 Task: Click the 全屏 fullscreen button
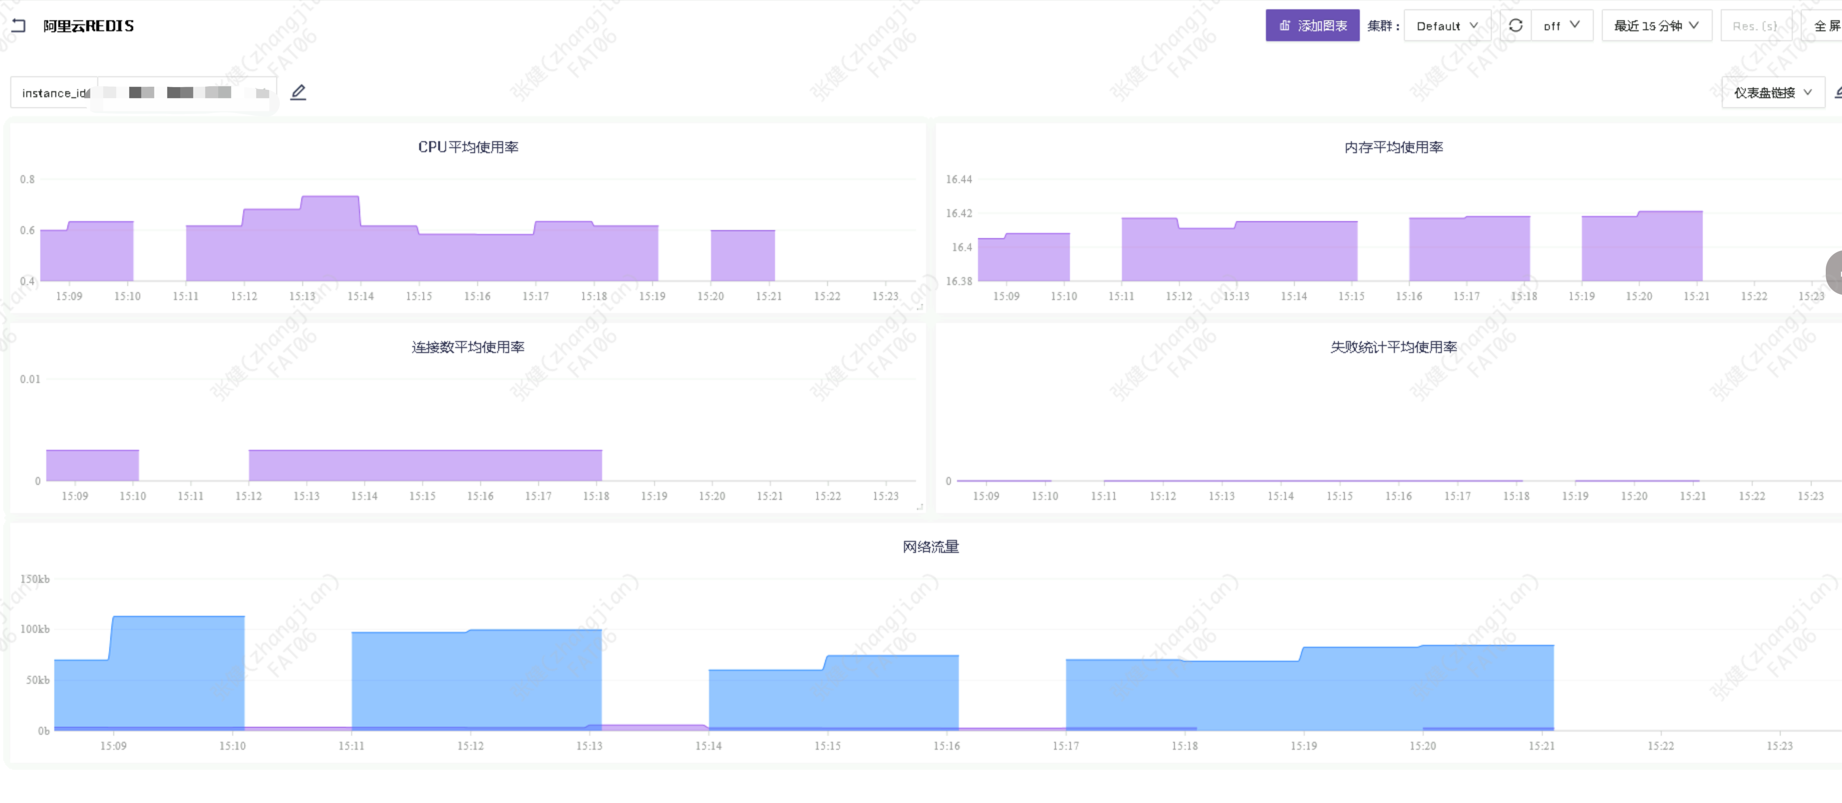point(1827,26)
